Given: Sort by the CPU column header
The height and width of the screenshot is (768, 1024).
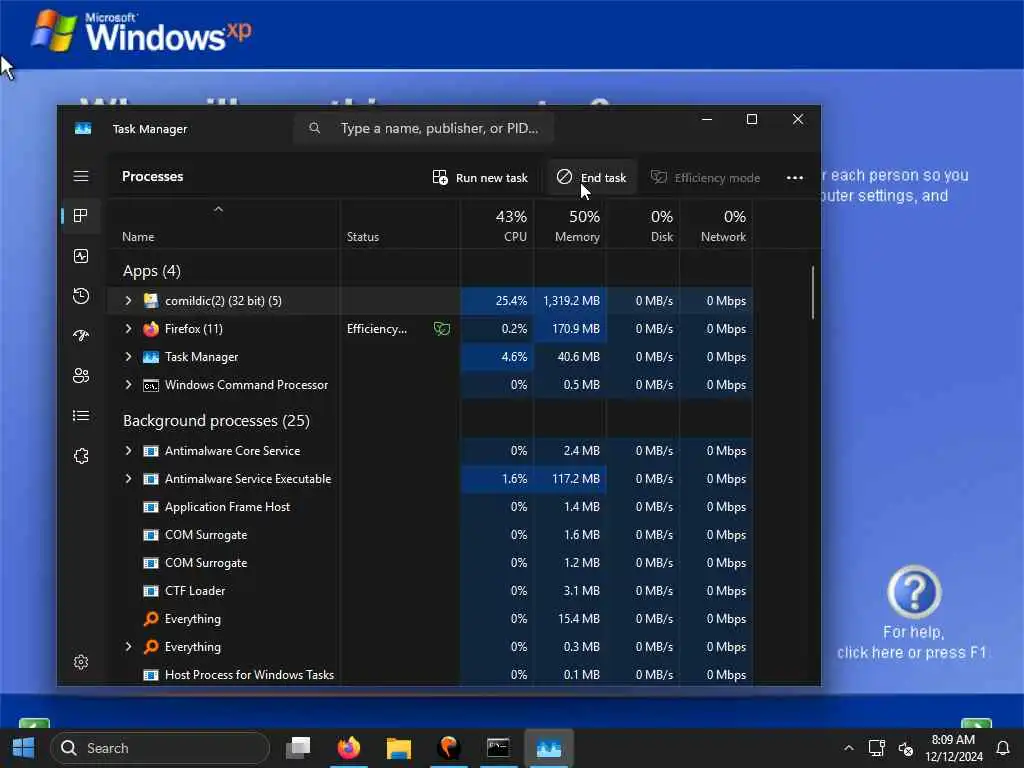Looking at the screenshot, I should point(498,225).
